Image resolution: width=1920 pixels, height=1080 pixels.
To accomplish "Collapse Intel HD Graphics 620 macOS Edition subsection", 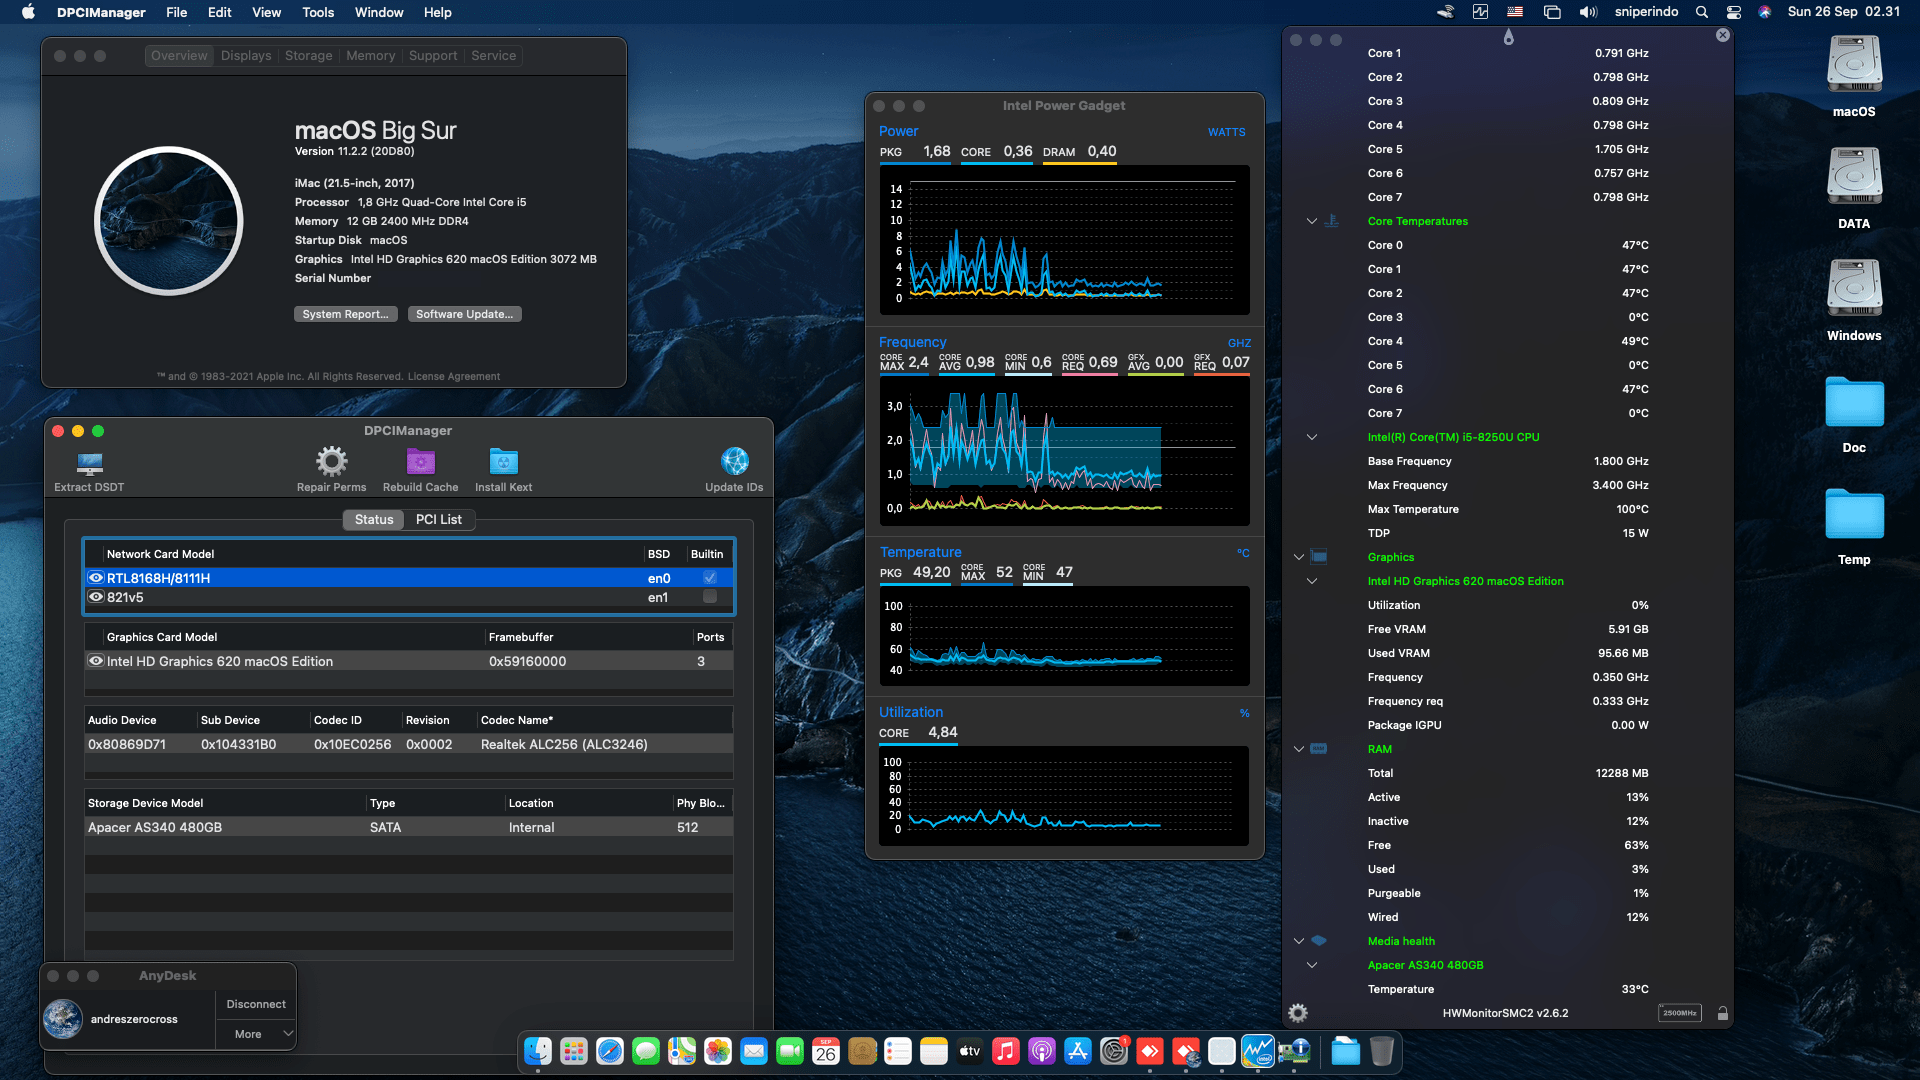I will pos(1312,581).
